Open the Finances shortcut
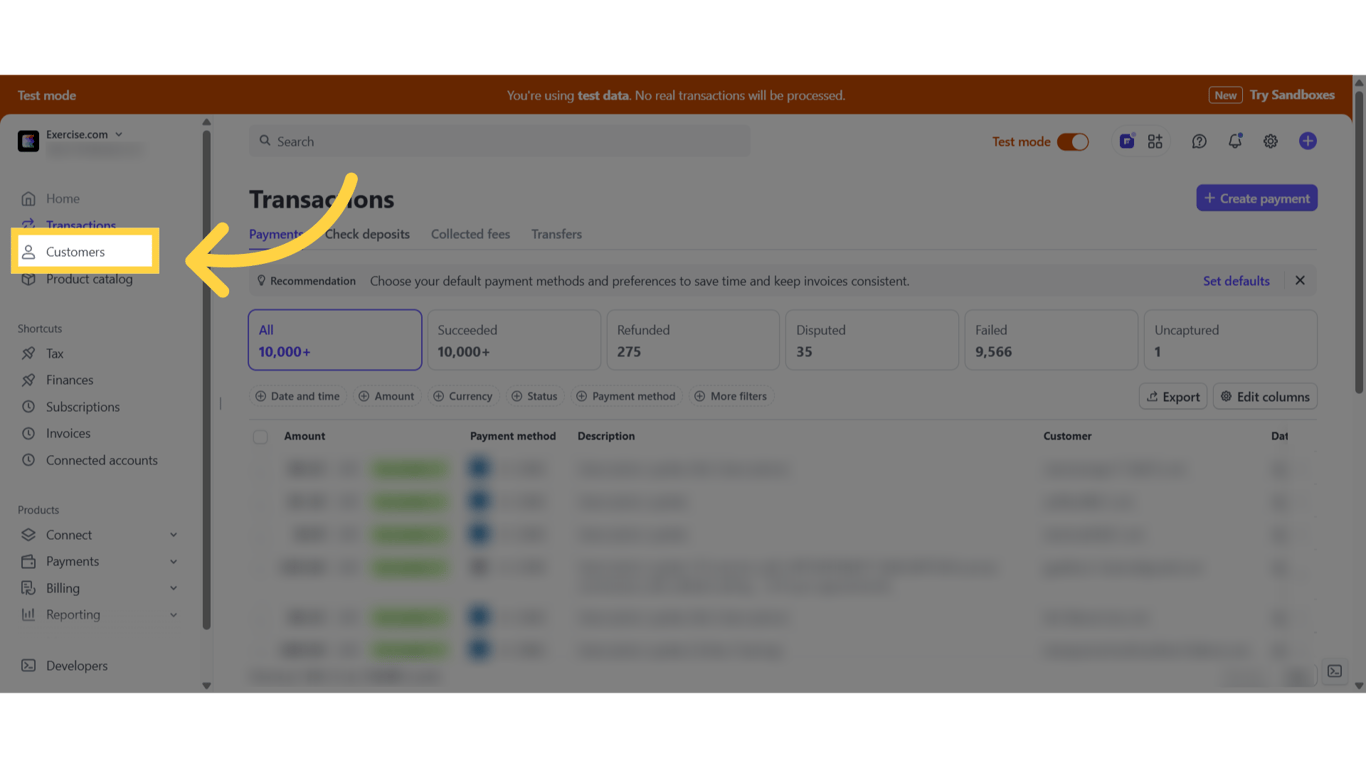This screenshot has width=1366, height=768. (68, 379)
